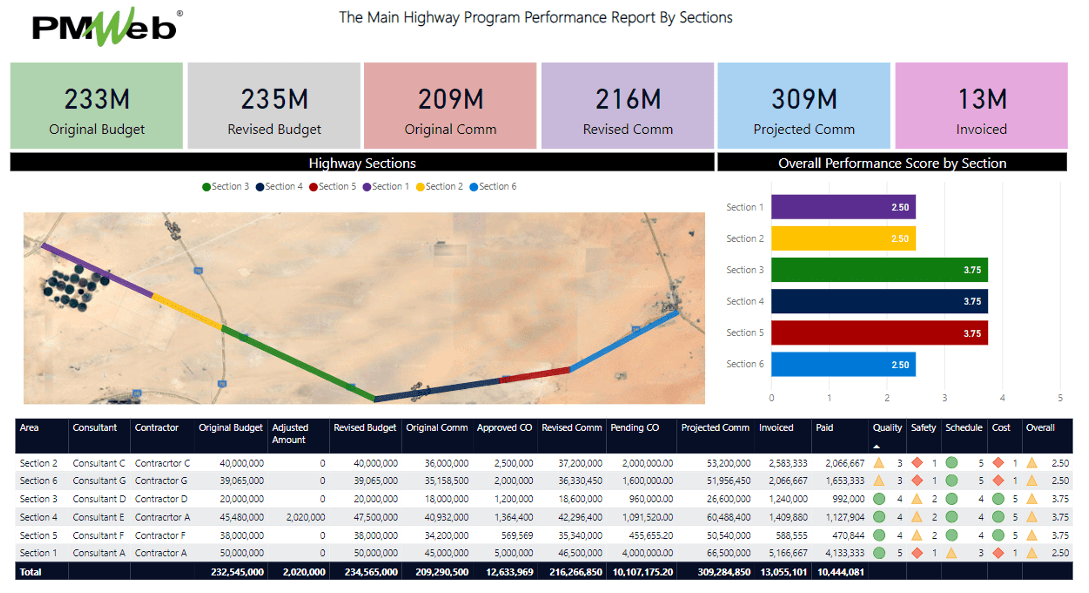Click the yellow Cost triangle for Section 4

[998, 517]
